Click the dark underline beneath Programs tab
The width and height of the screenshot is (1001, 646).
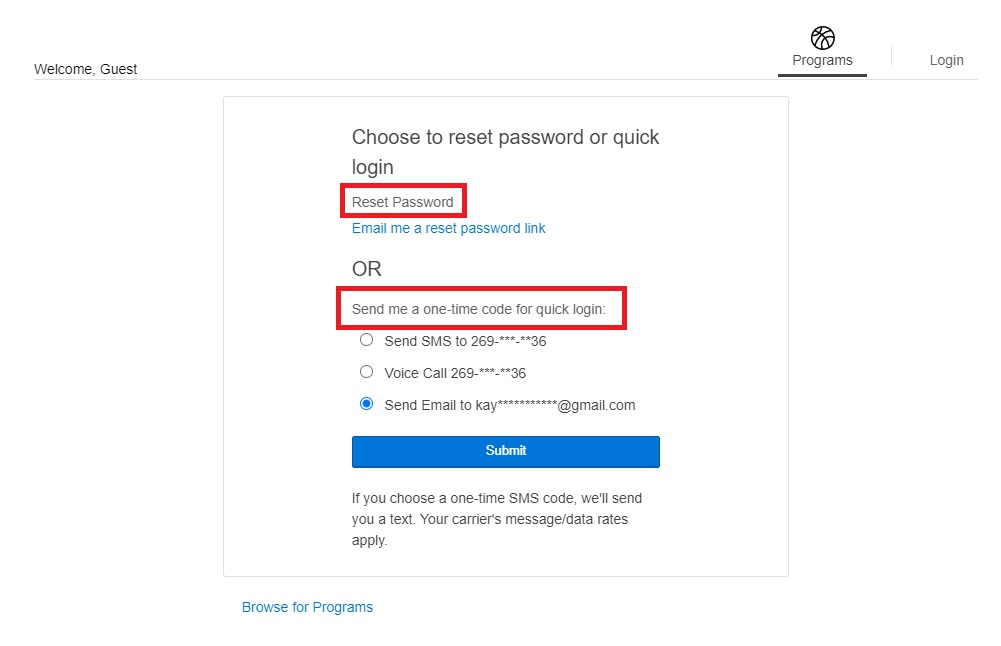tap(822, 75)
